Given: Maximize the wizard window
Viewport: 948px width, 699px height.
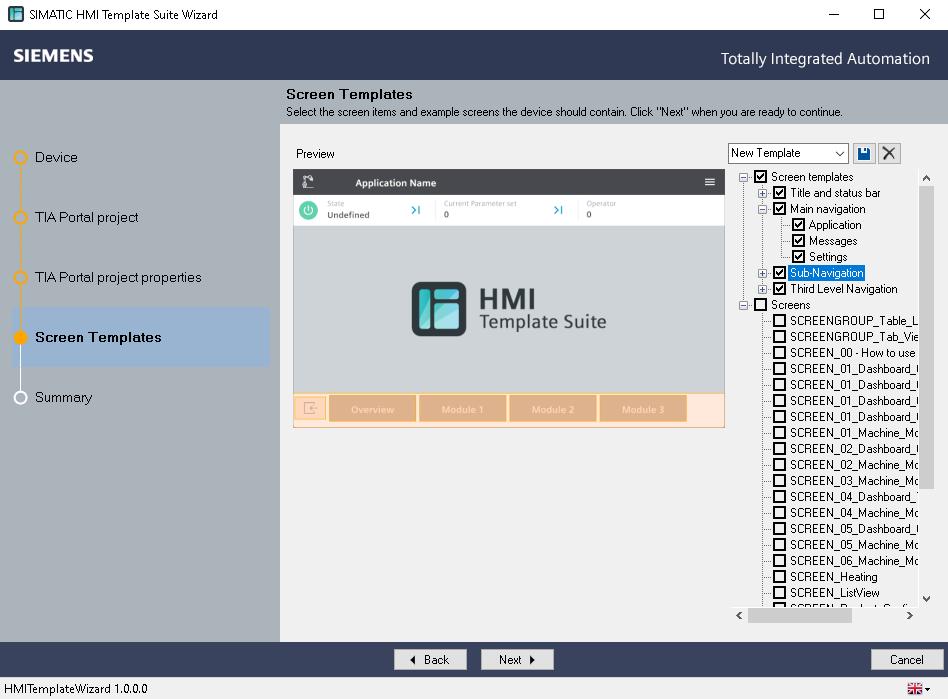Looking at the screenshot, I should tap(879, 14).
